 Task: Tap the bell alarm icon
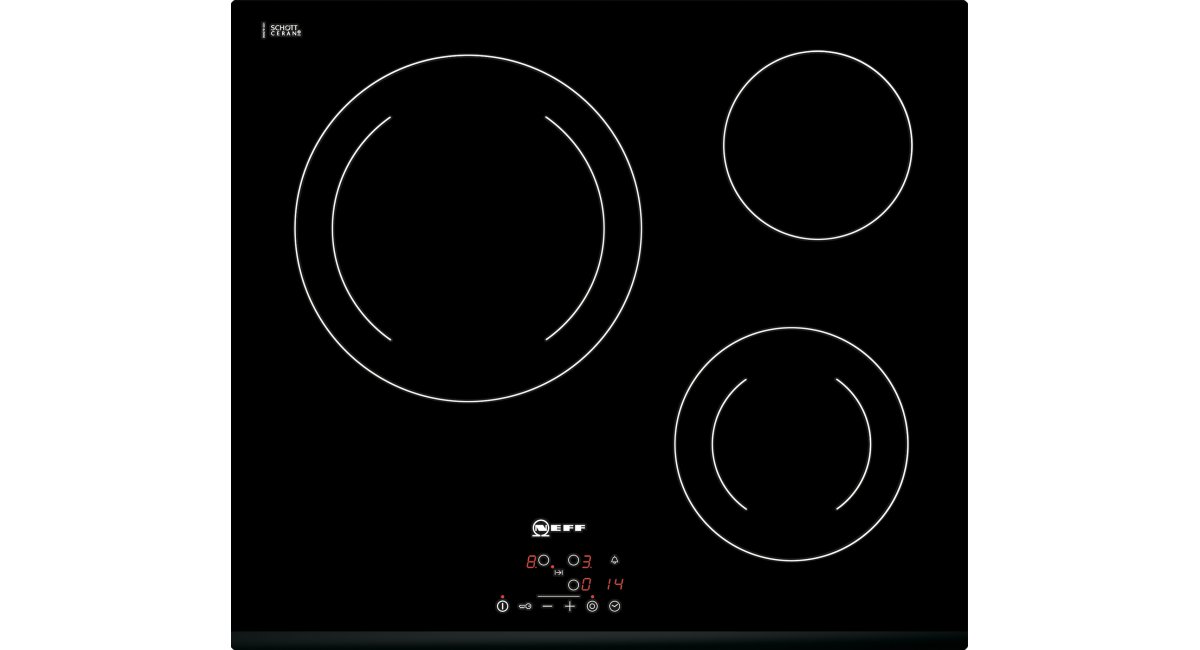[x=614, y=561]
